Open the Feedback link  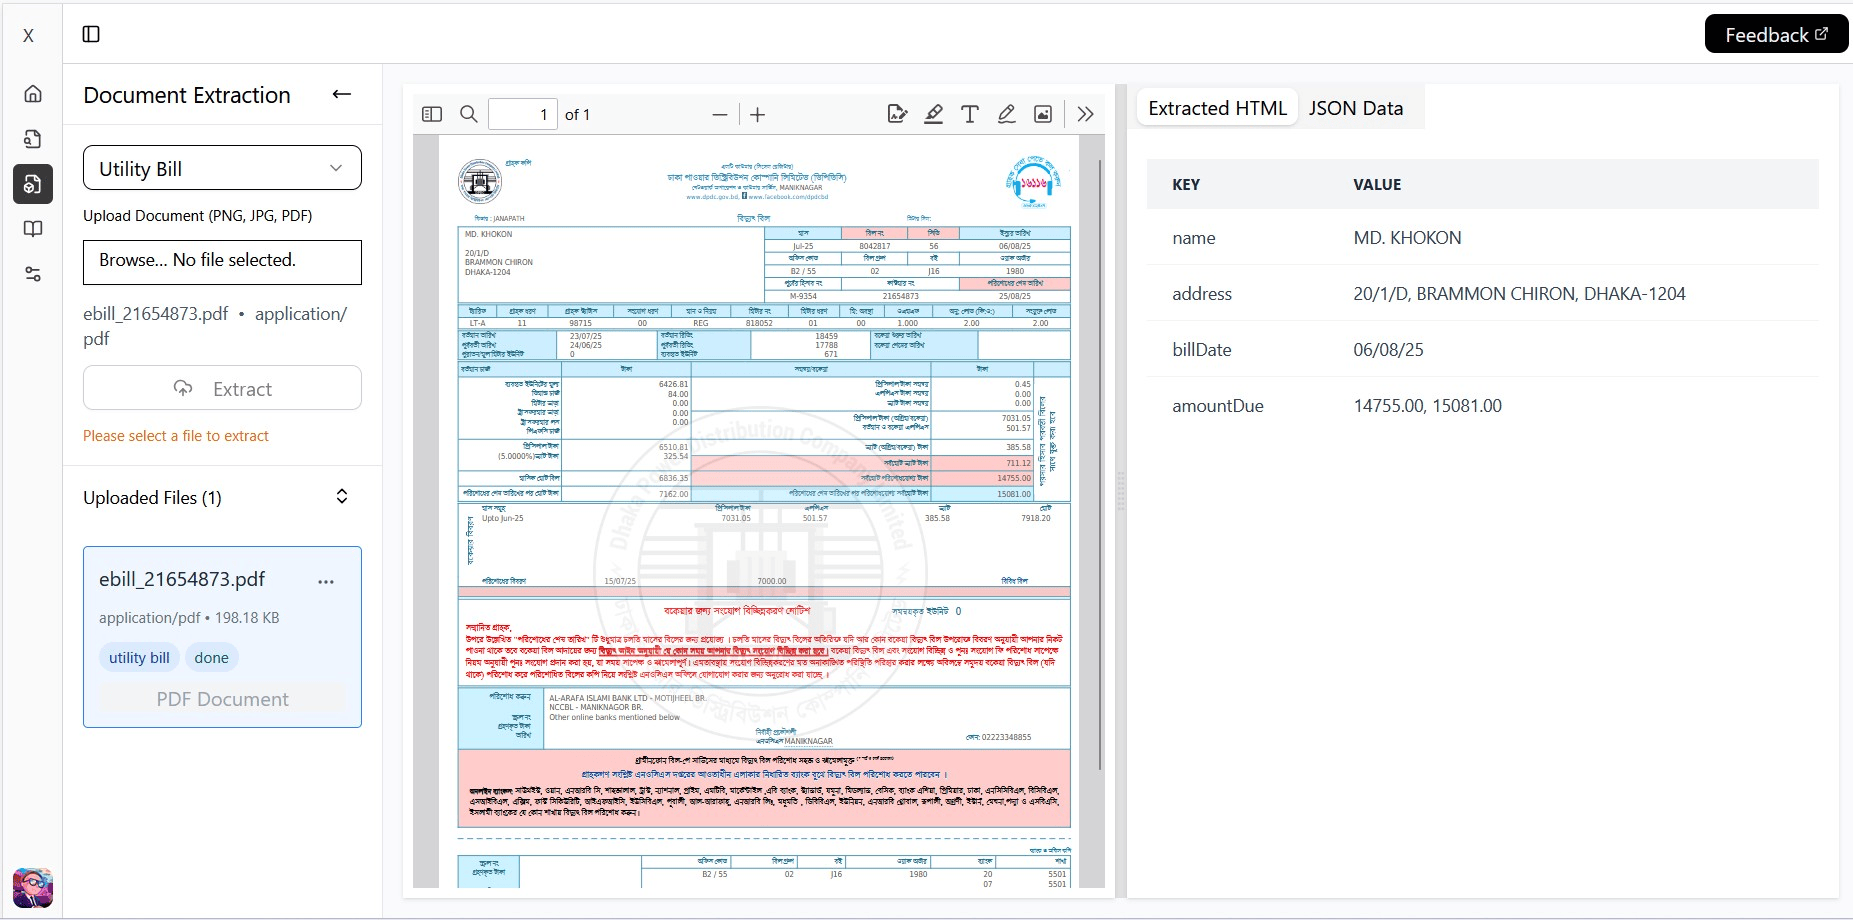(x=1775, y=35)
